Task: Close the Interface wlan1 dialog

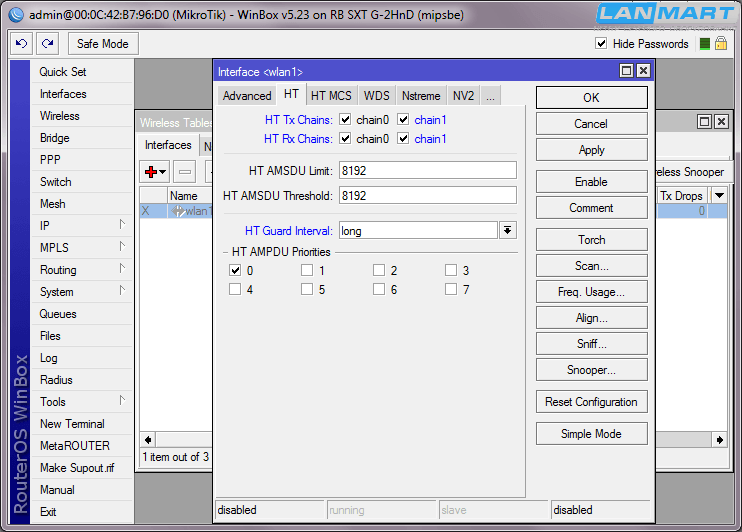Action: click(x=643, y=71)
